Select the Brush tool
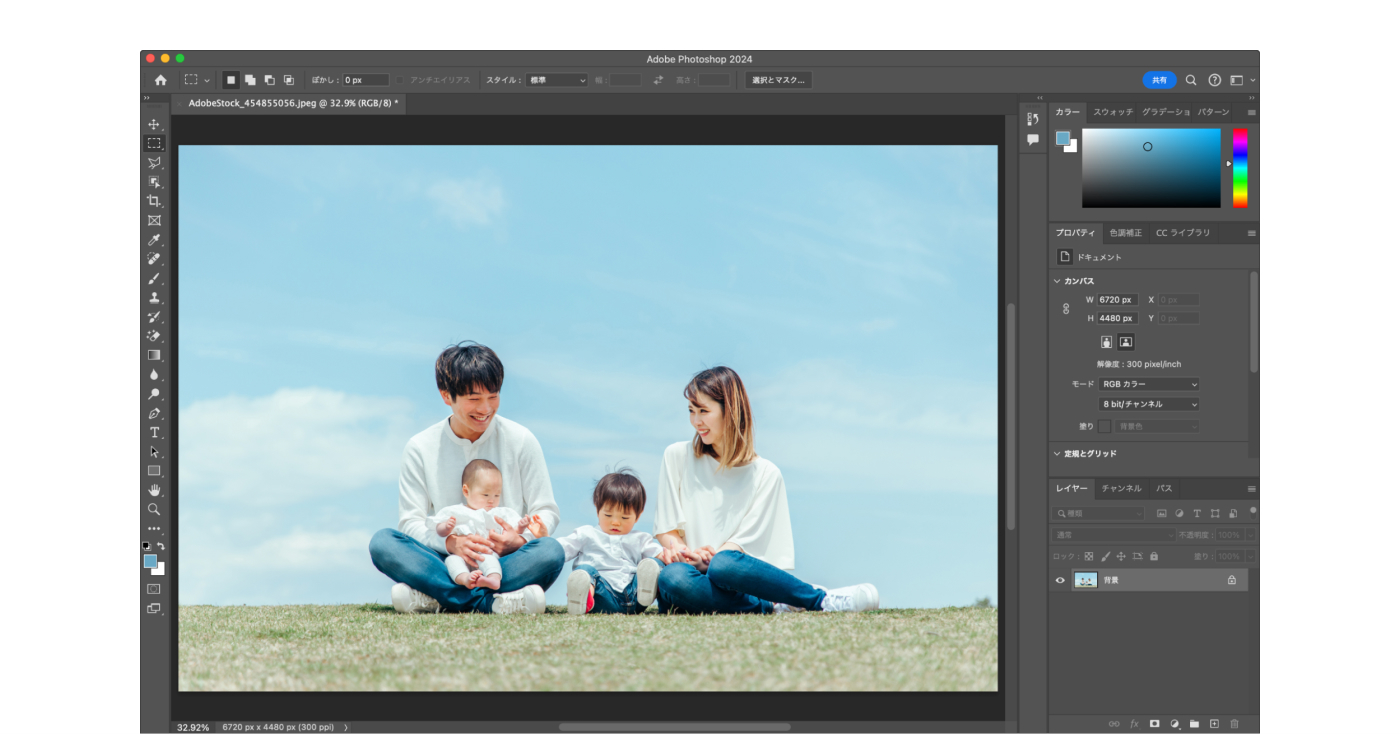The image size is (1400, 734). click(154, 279)
